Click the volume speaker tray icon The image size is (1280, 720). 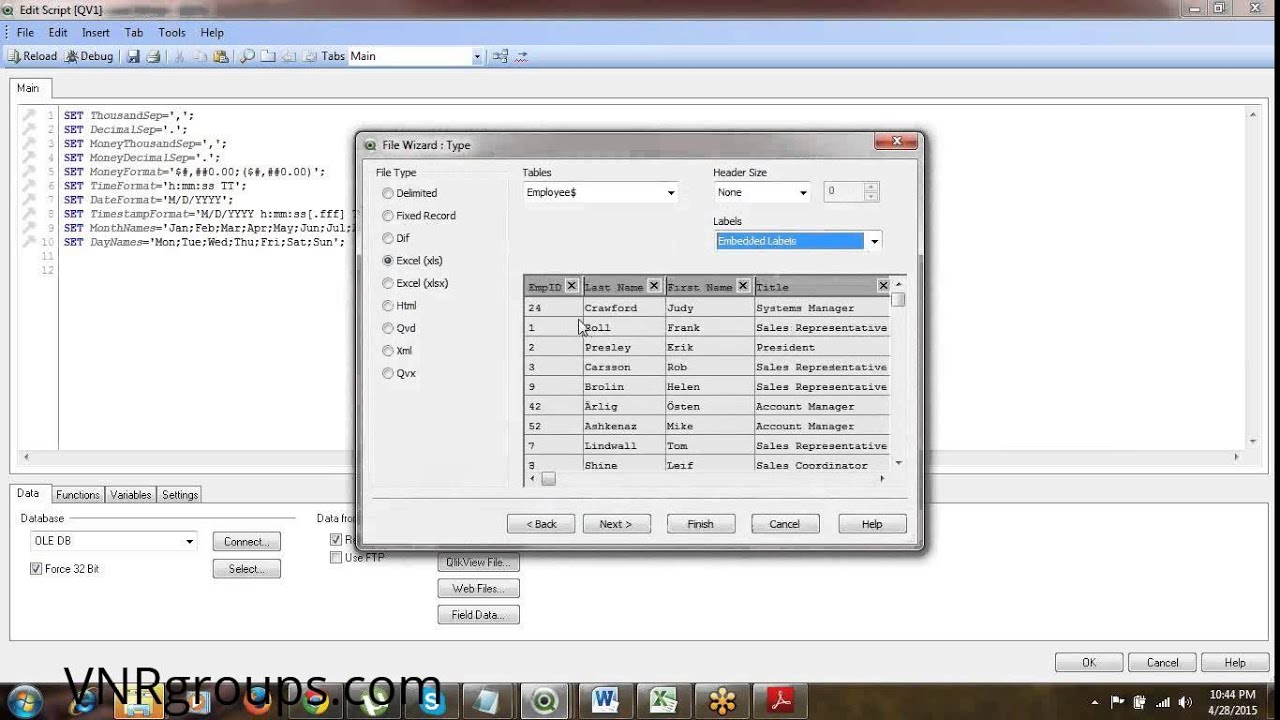1184,702
